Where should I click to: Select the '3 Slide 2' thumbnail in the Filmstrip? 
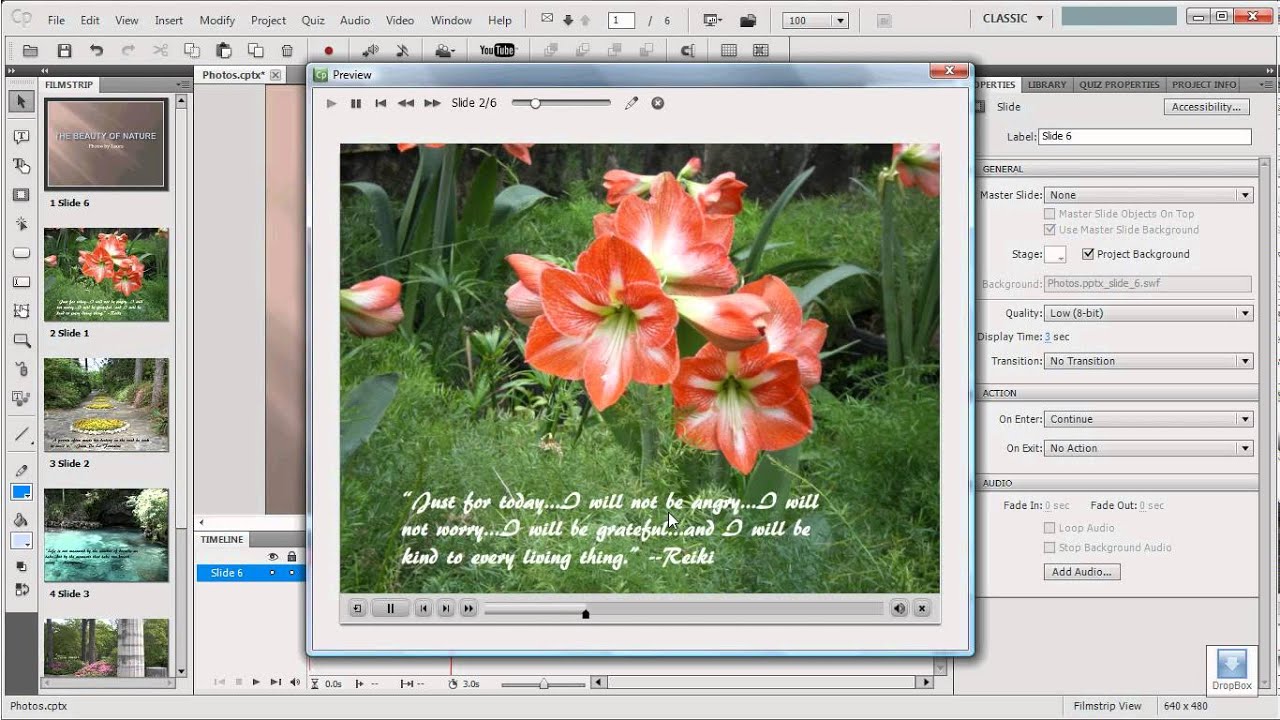106,405
